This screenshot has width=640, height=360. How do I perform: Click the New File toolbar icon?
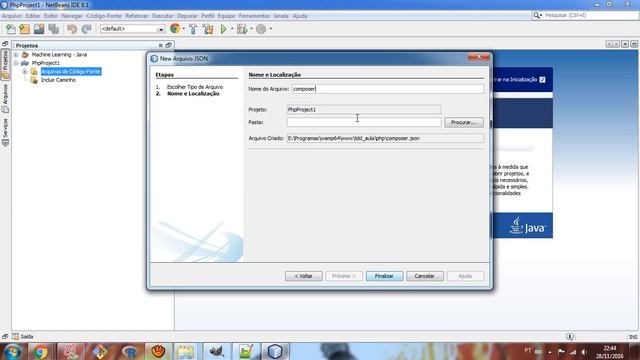10,29
